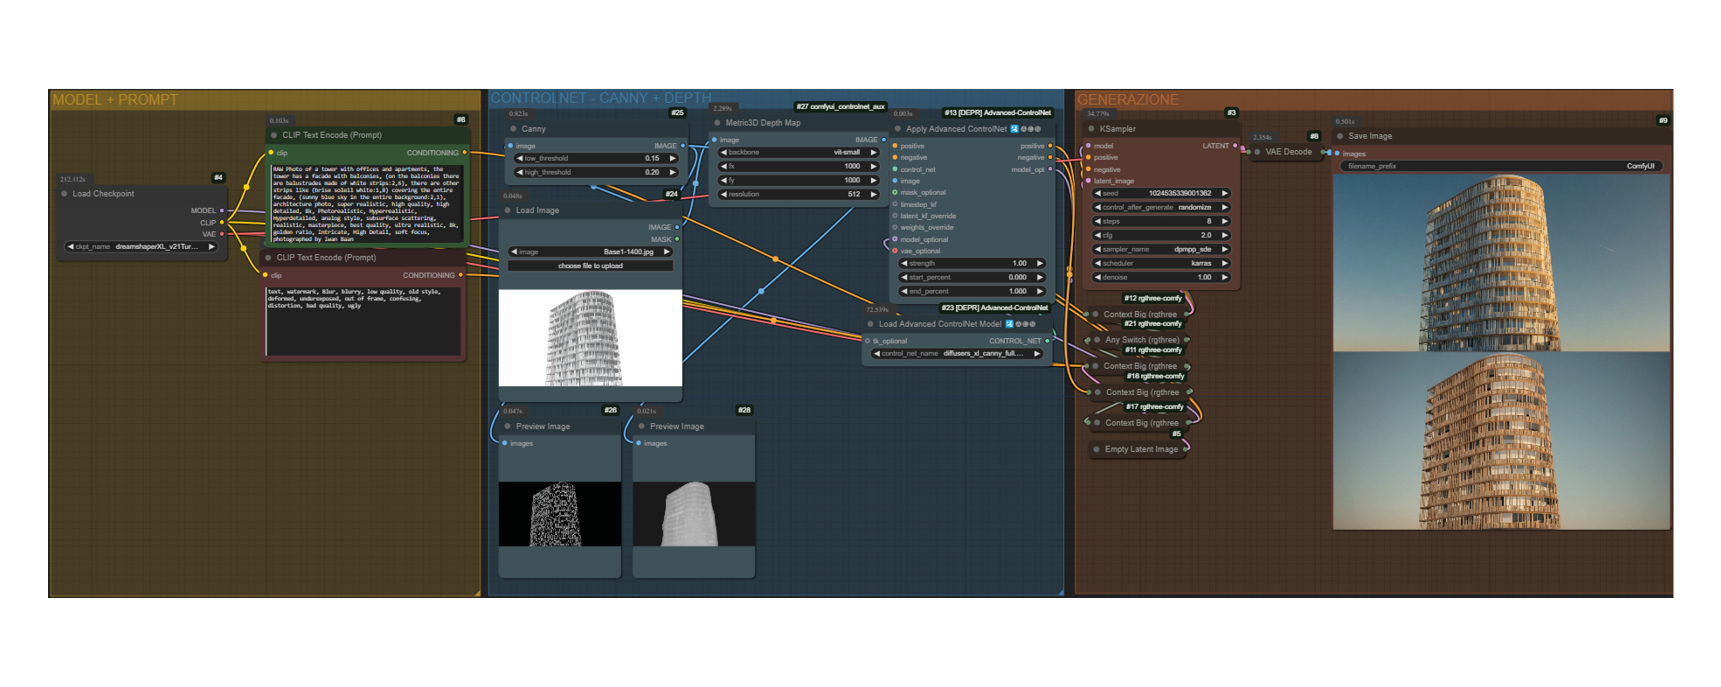Image resolution: width=1721 pixels, height=687 pixels.
Task: Click the model input port on KSampler
Action: tap(1088, 146)
